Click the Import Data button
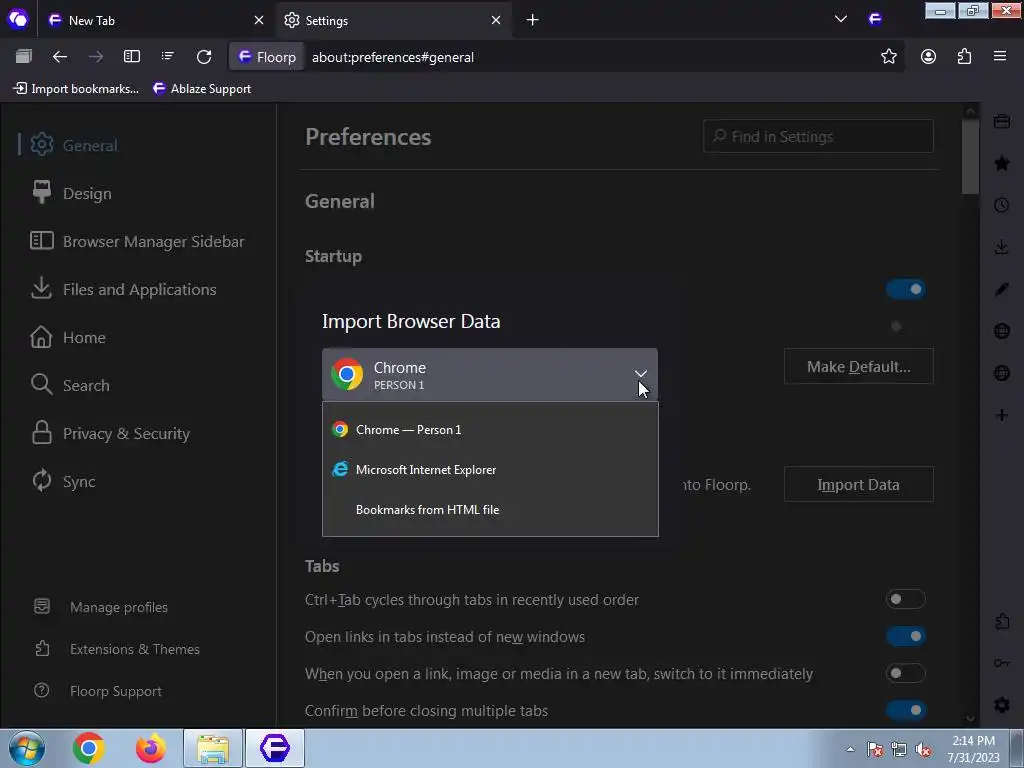1024x768 pixels. 858,485
